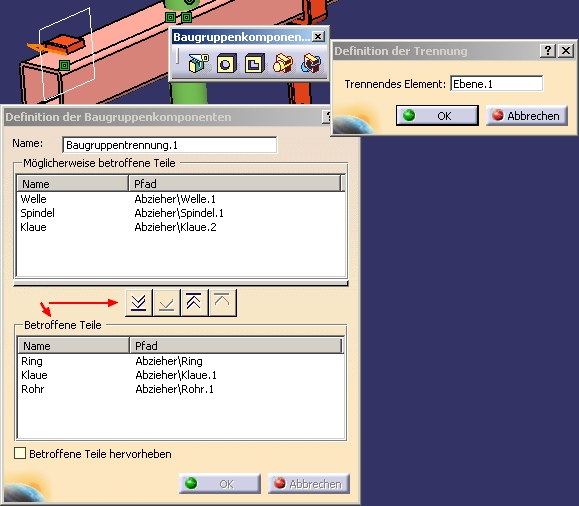Select the Spindel row in upper list
Screen dimensions: 579x506
coord(180,213)
